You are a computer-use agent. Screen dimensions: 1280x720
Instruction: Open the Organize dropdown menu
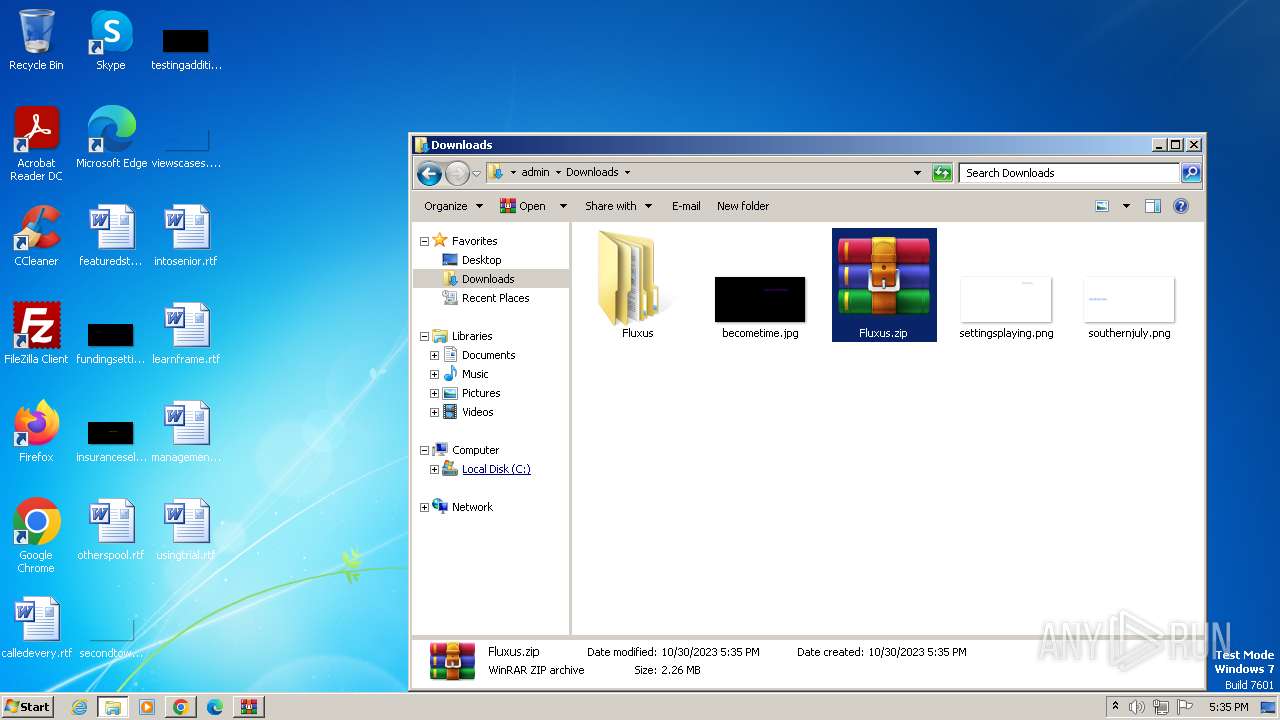(453, 206)
